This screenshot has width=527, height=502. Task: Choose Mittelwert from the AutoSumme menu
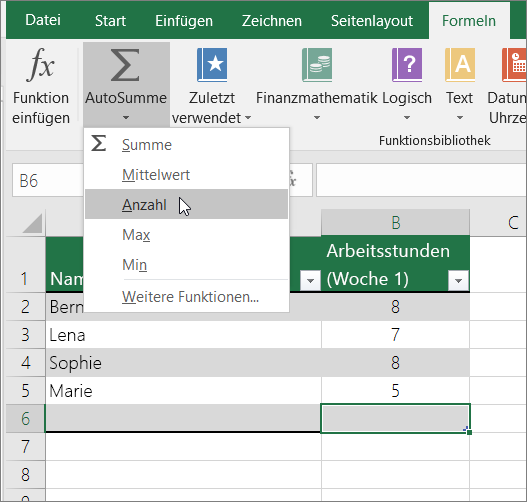click(186, 175)
